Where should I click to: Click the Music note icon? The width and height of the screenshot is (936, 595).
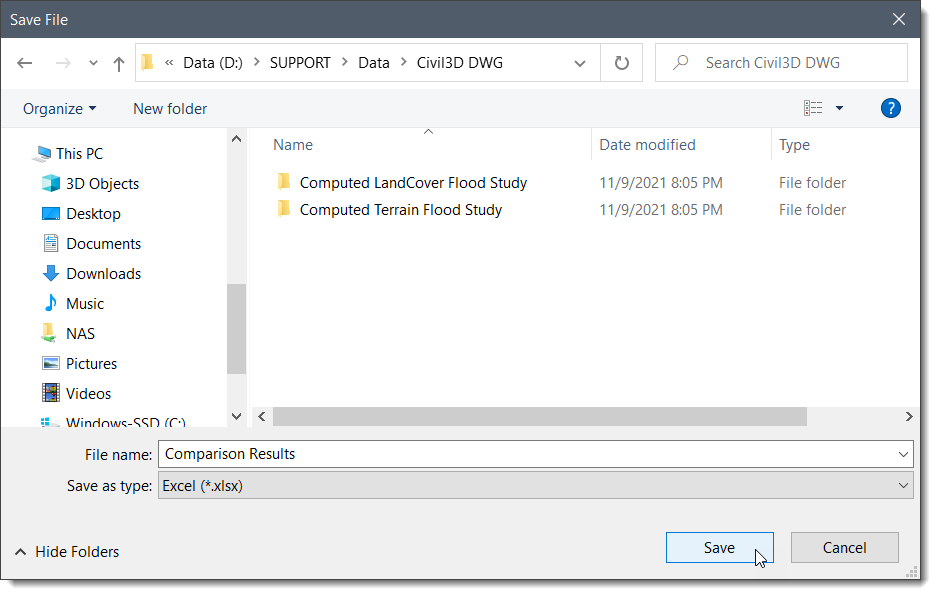coord(51,303)
